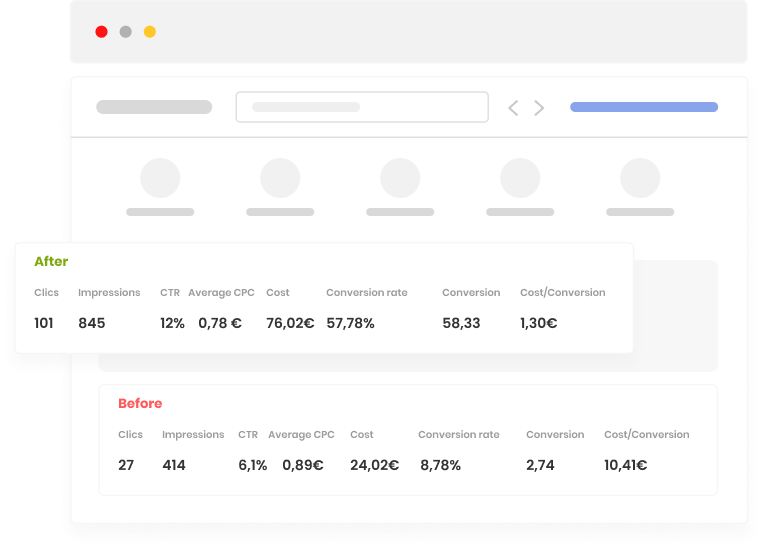
Task: Click the gray window dot
Action: (x=126, y=32)
